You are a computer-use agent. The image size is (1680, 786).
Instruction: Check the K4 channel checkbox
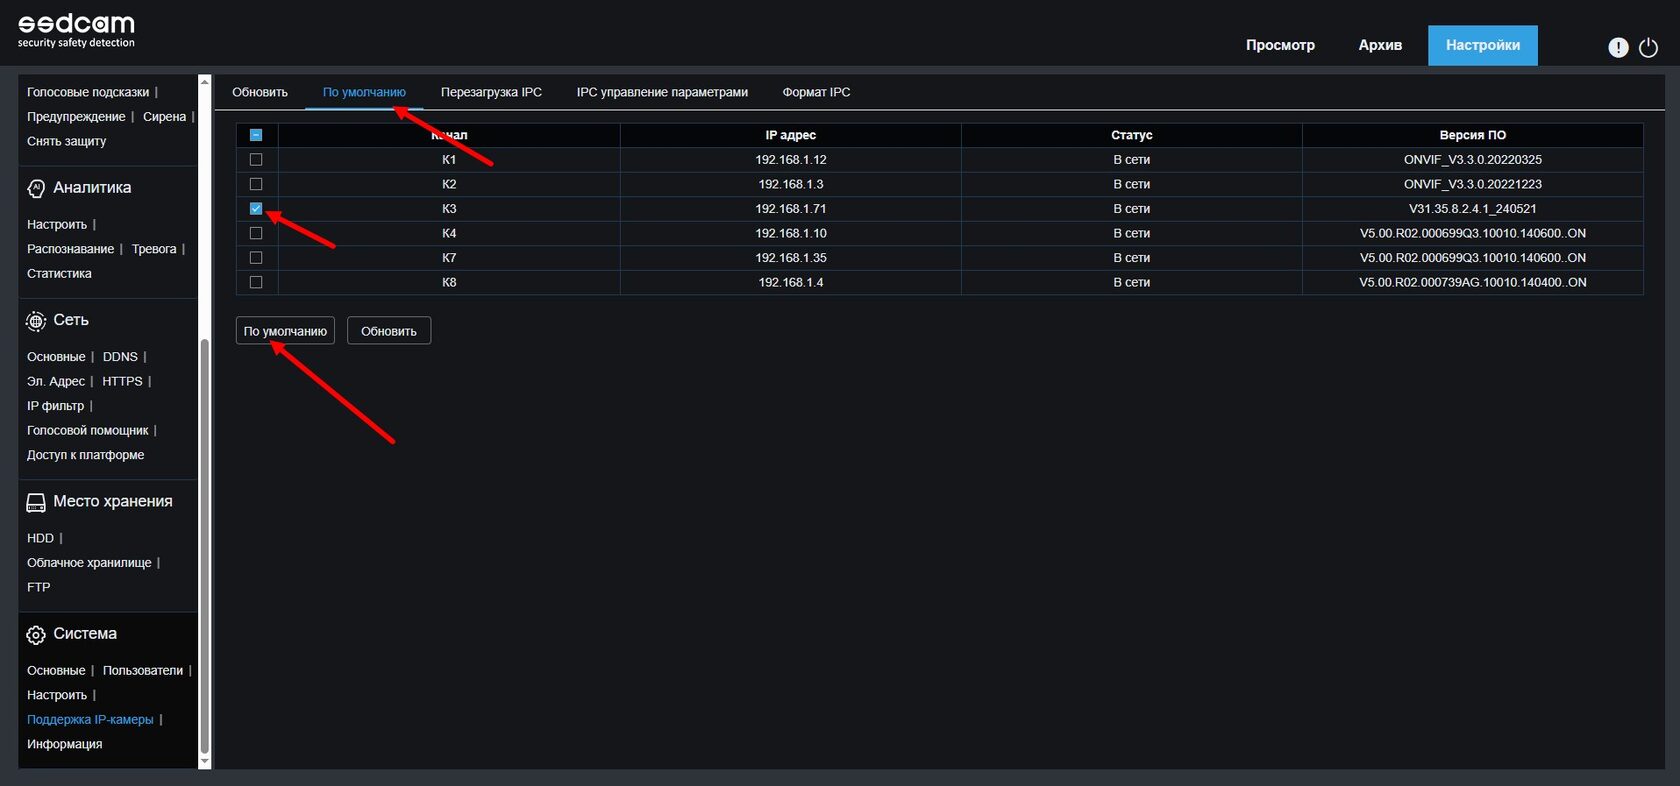tap(256, 233)
